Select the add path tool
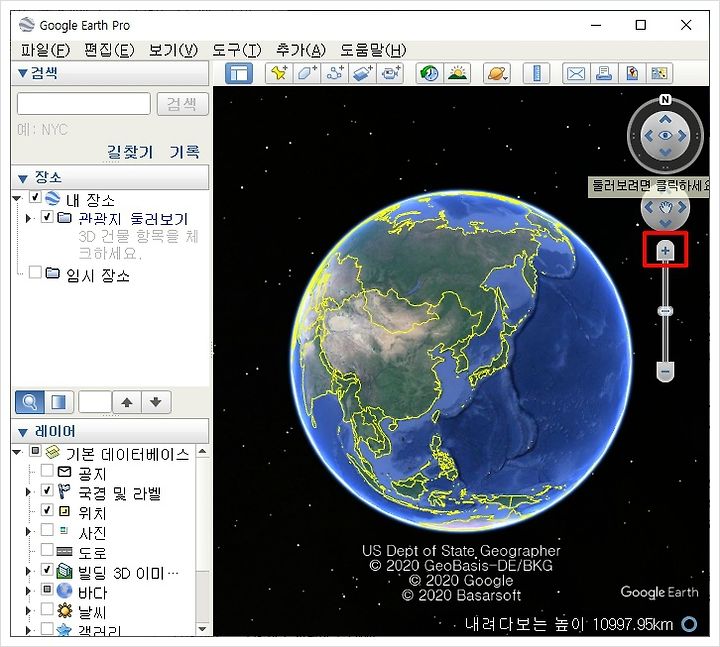 [335, 73]
